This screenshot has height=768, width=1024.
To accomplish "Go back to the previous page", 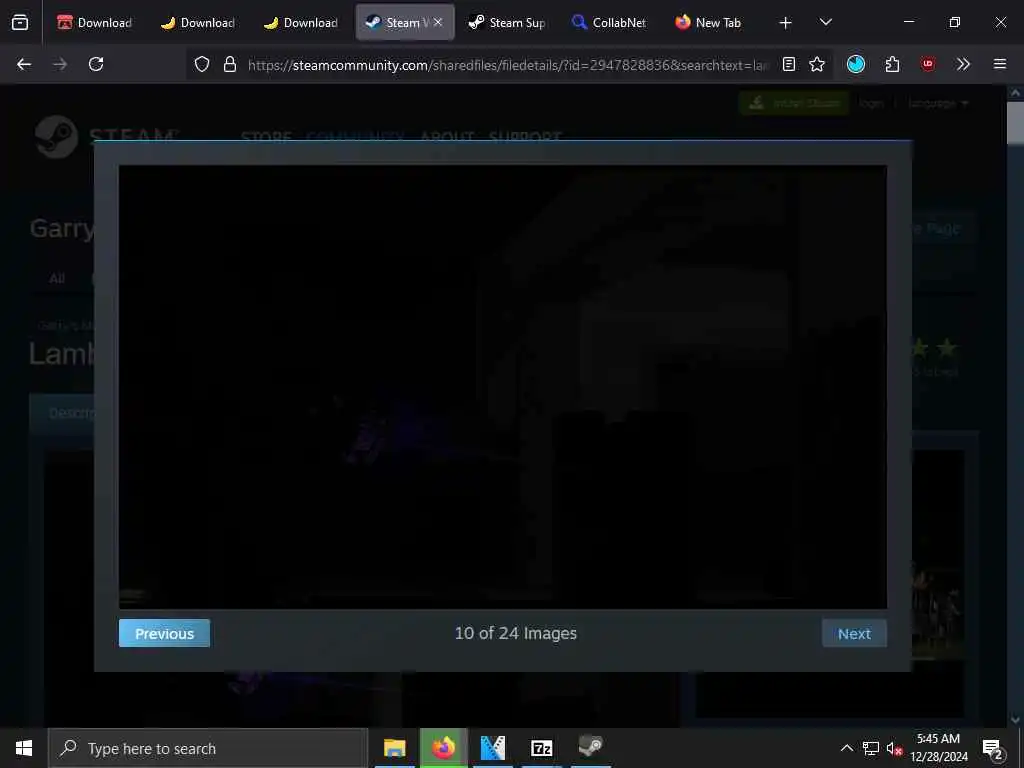I will click(x=24, y=64).
